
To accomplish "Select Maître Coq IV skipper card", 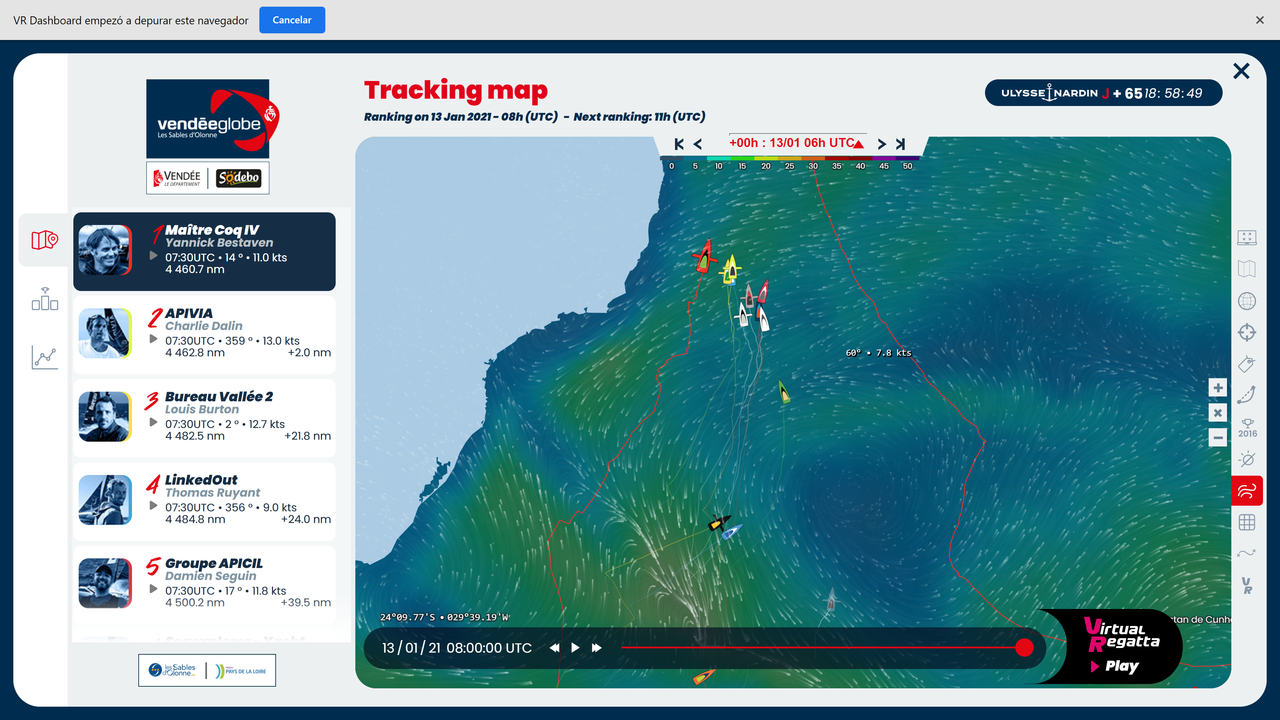I will point(204,252).
